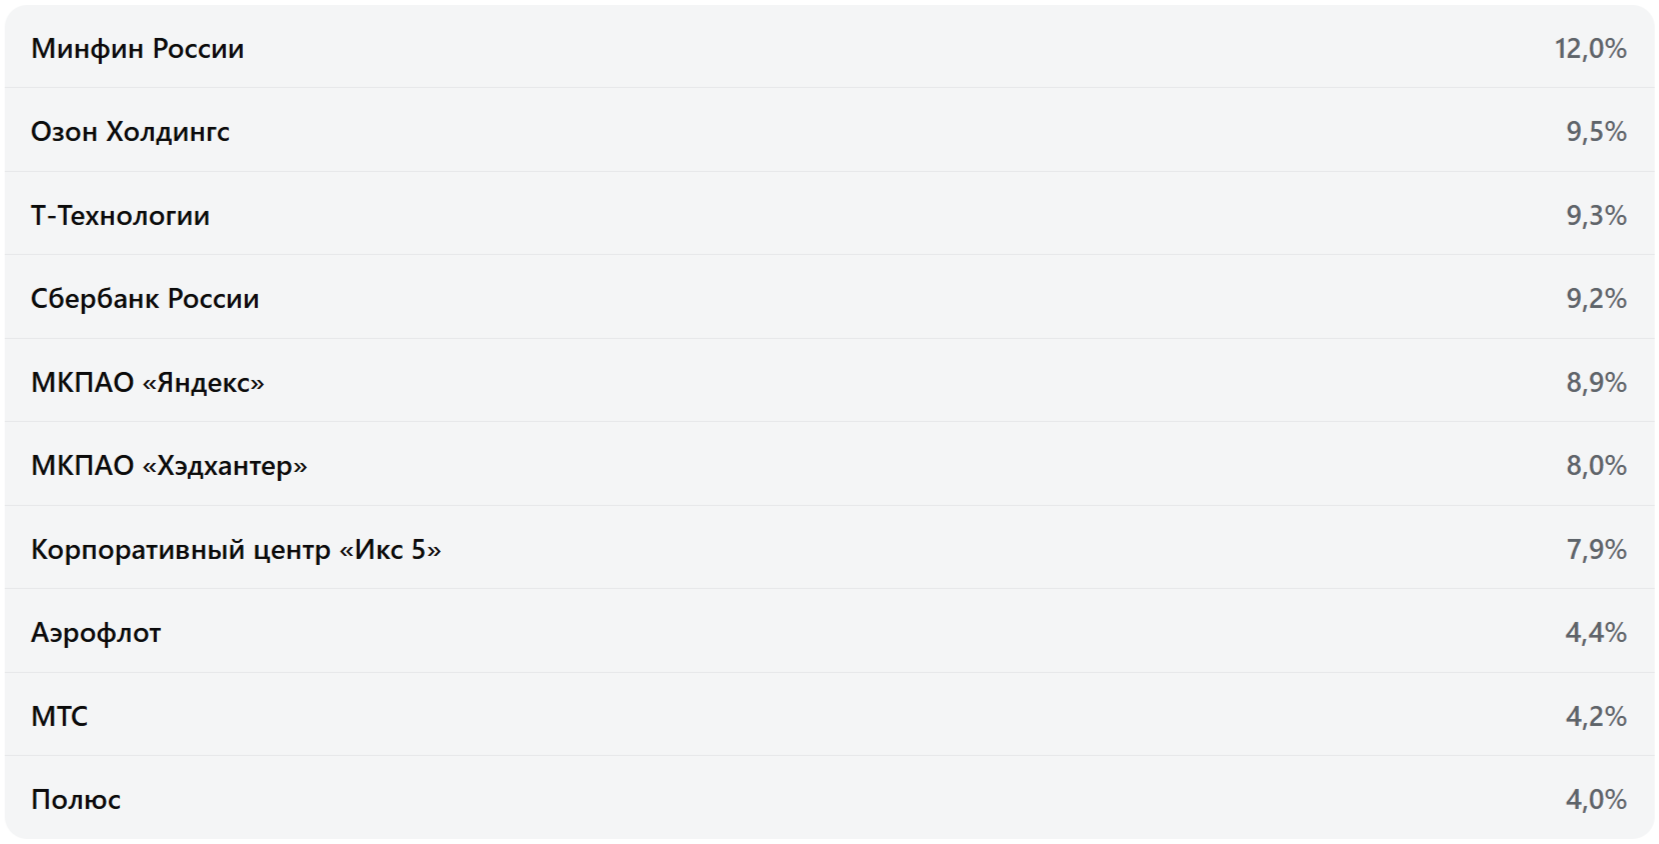1659x844 pixels.
Task: Click on Сбербанк России name
Action: tap(145, 298)
